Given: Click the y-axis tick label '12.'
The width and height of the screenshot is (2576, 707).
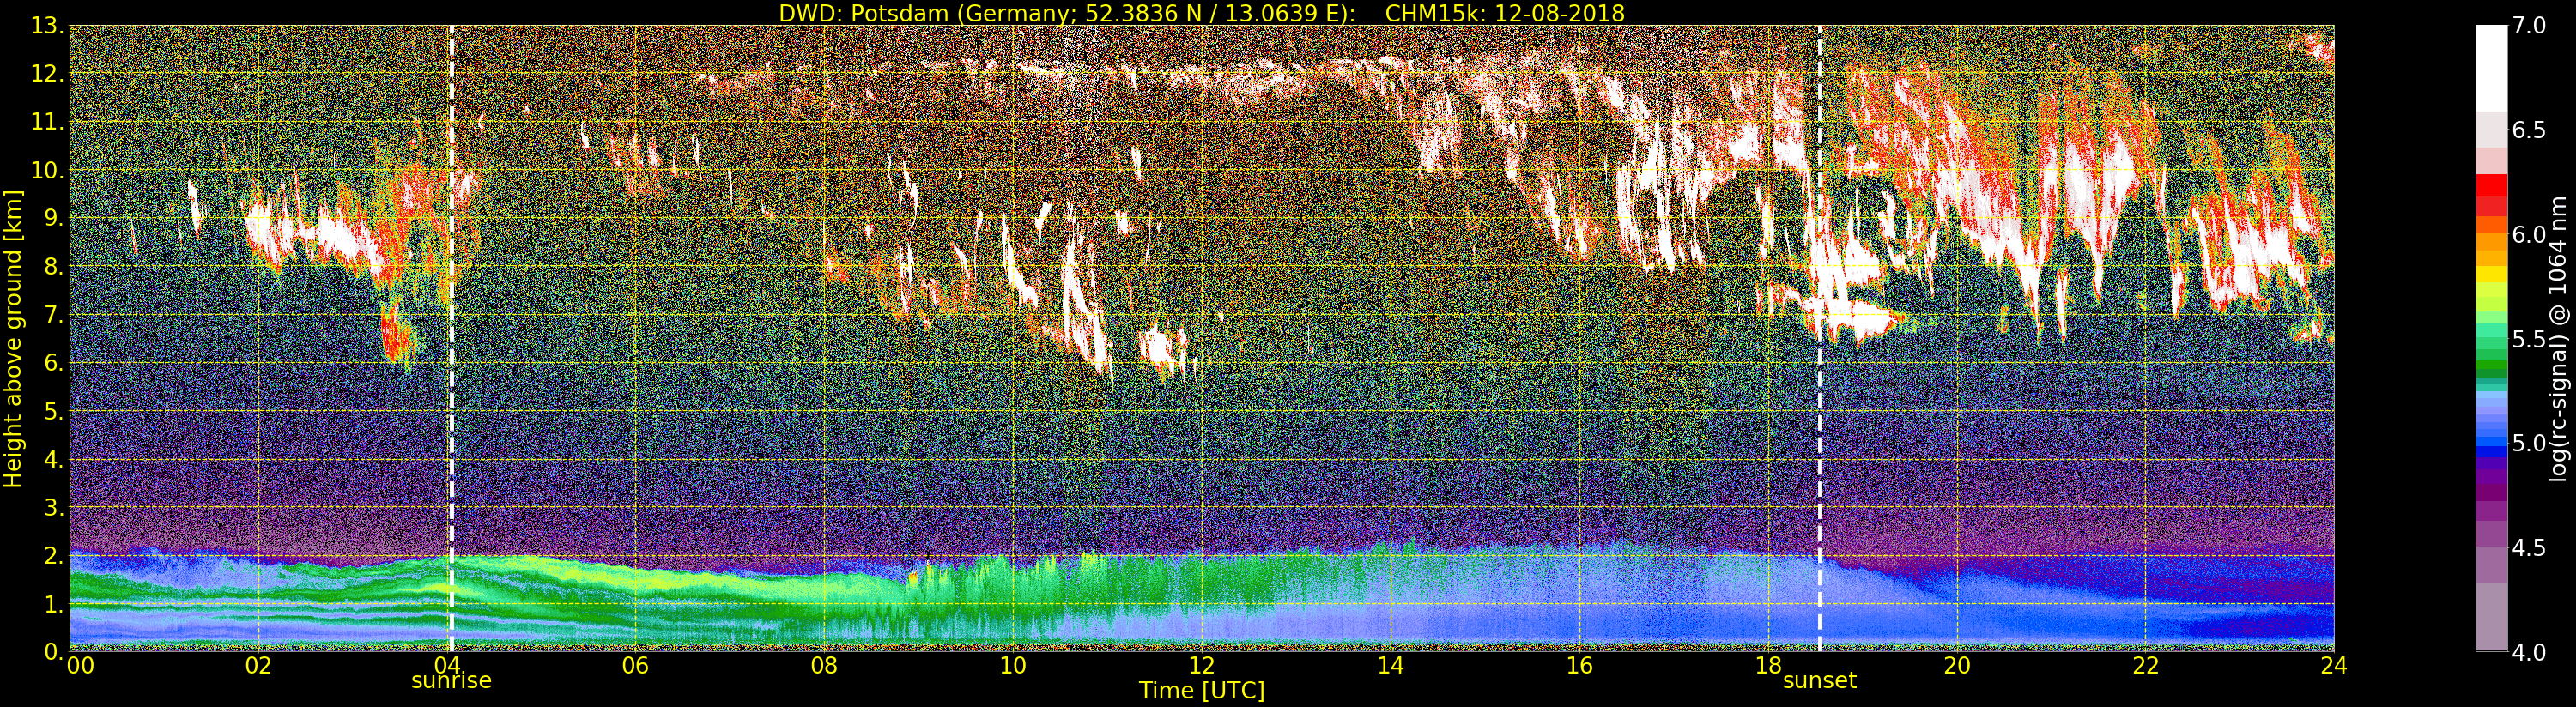Looking at the screenshot, I should tap(47, 74).
